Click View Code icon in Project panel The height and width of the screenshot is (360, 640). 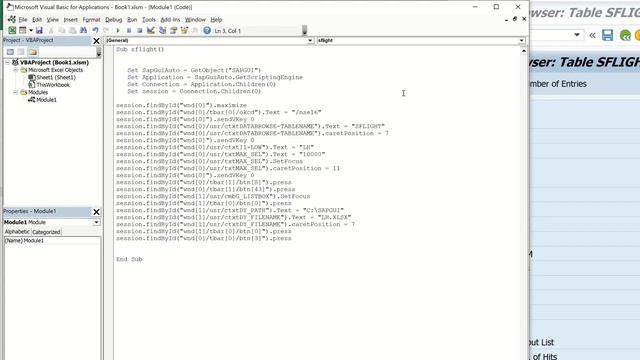[x=10, y=52]
